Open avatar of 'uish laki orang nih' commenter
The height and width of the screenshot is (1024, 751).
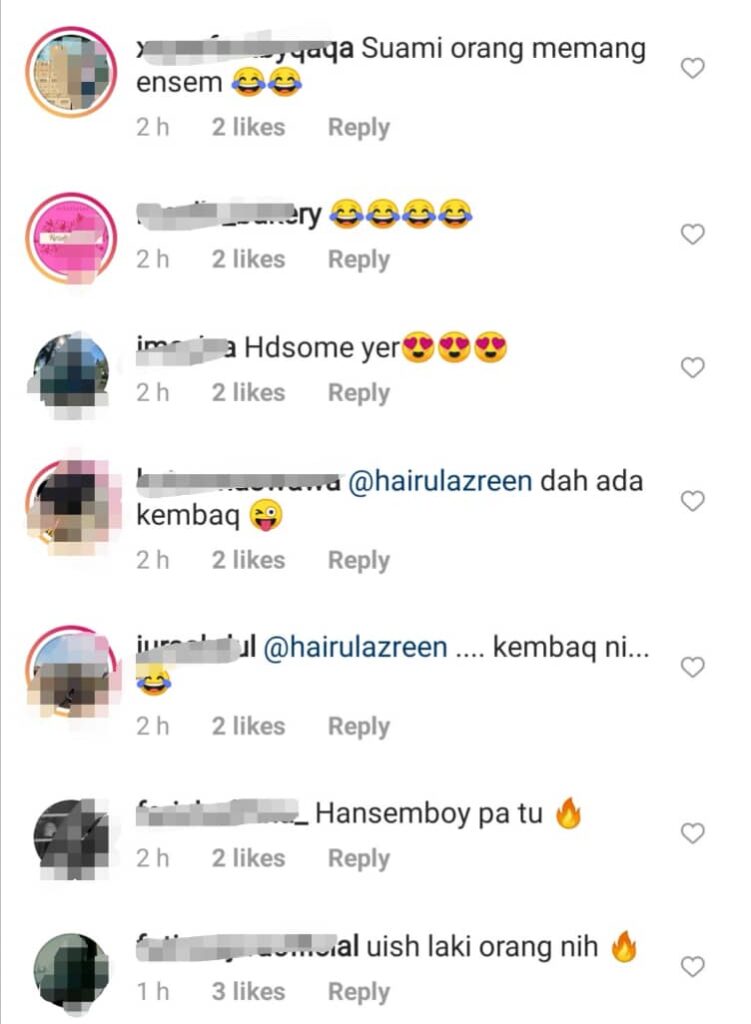[x=71, y=972]
